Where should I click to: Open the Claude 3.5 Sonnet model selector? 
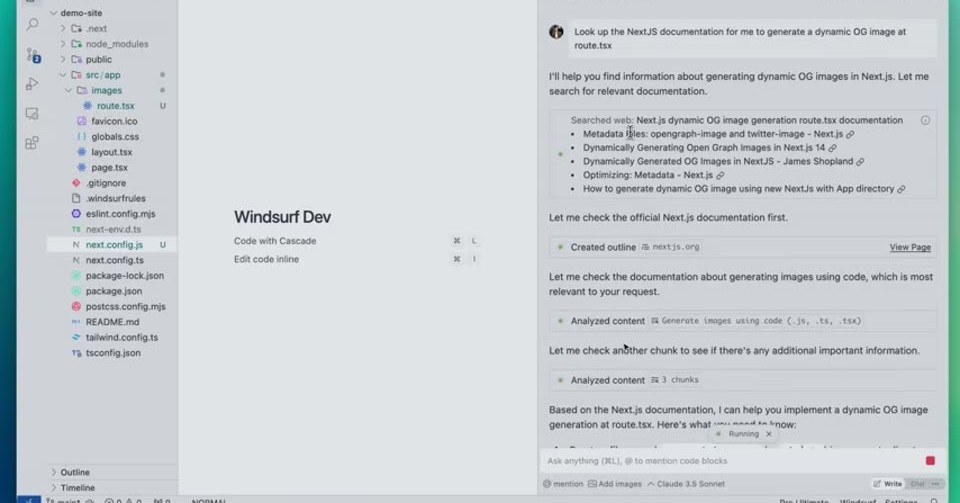coord(686,484)
